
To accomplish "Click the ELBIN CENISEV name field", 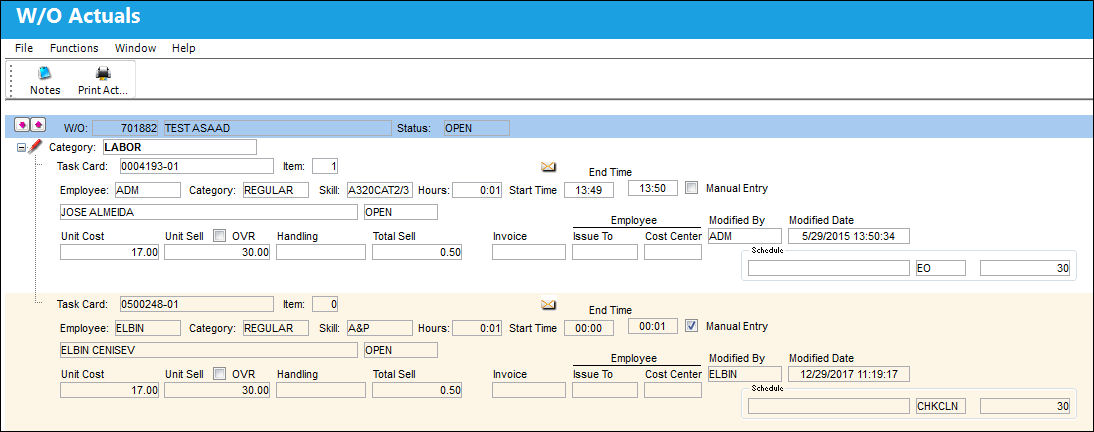I will (209, 350).
